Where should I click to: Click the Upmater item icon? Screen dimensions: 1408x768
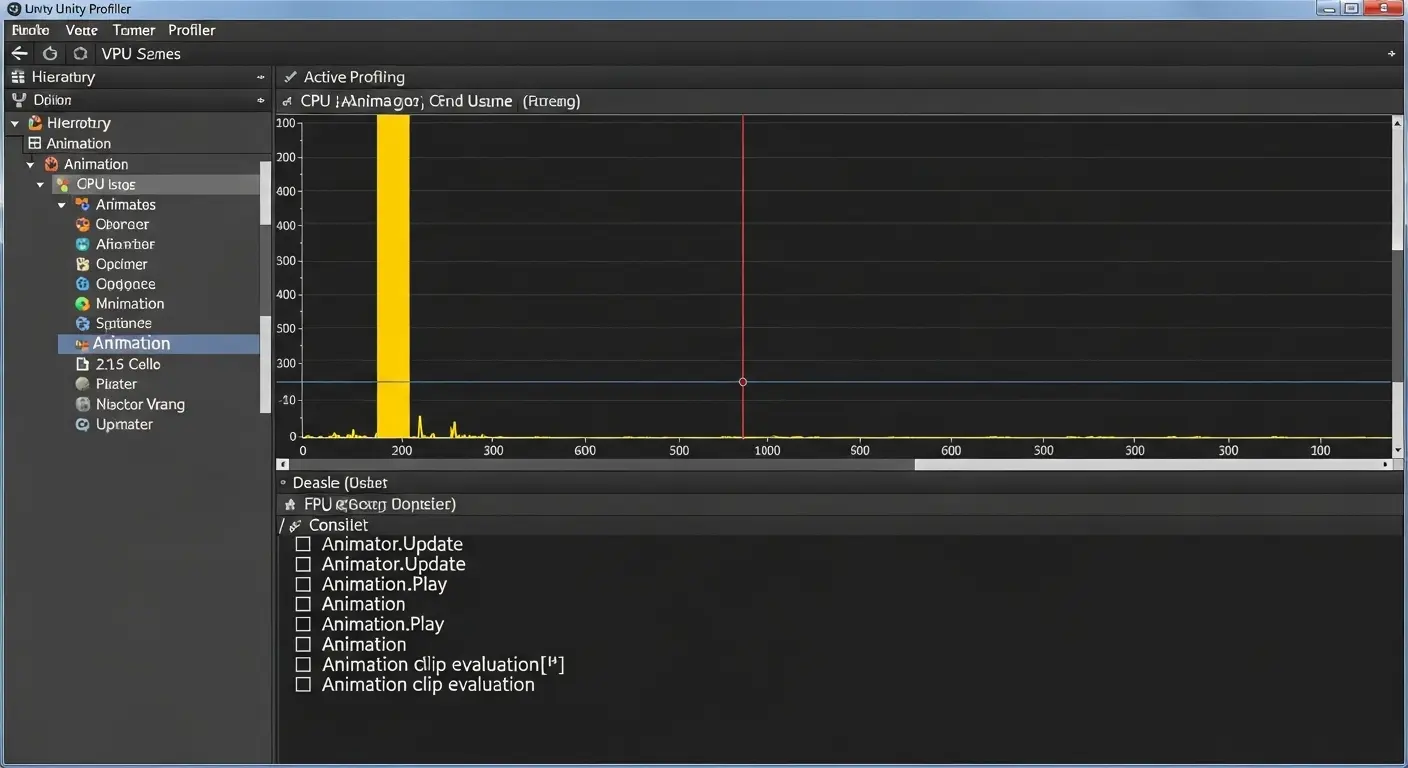(83, 425)
